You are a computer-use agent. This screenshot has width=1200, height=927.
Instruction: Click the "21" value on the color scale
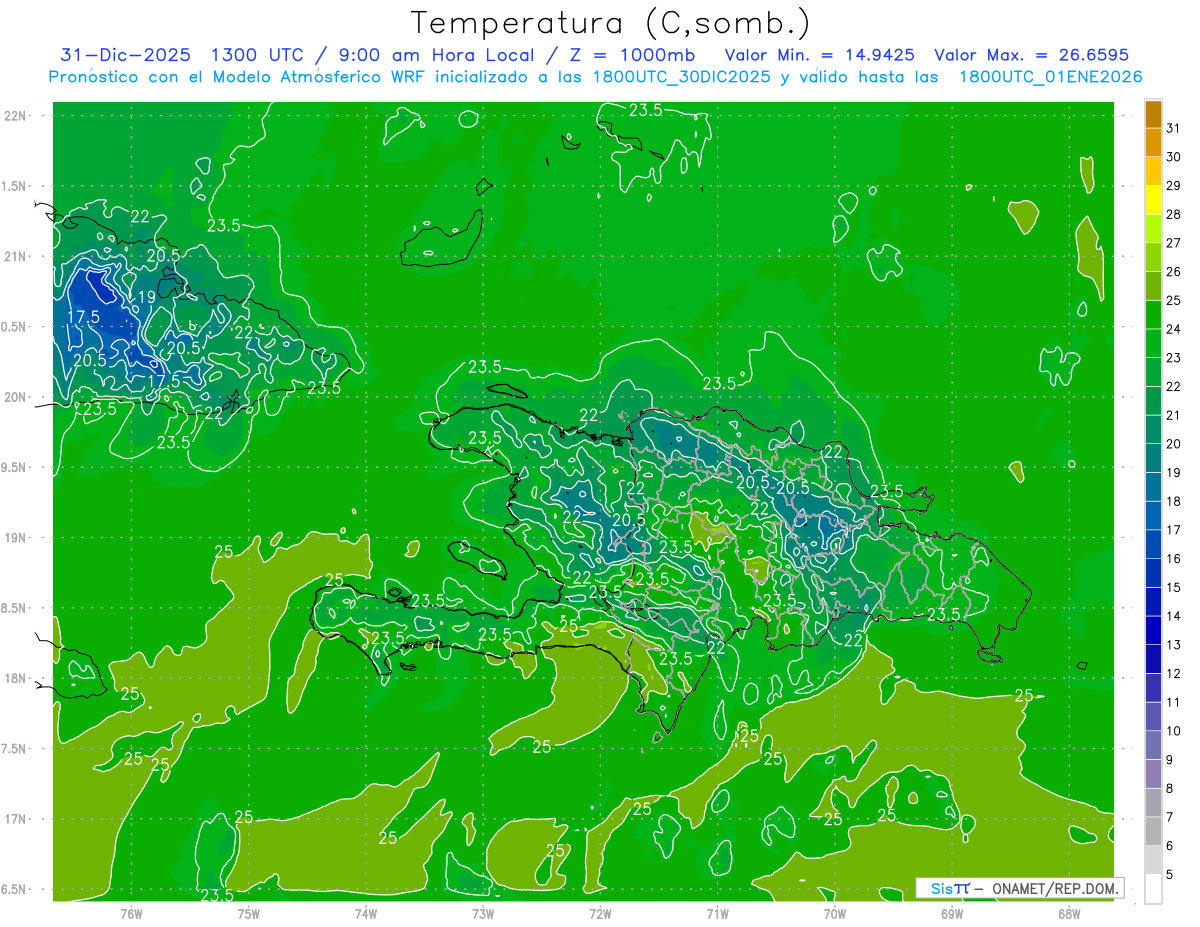1173,415
